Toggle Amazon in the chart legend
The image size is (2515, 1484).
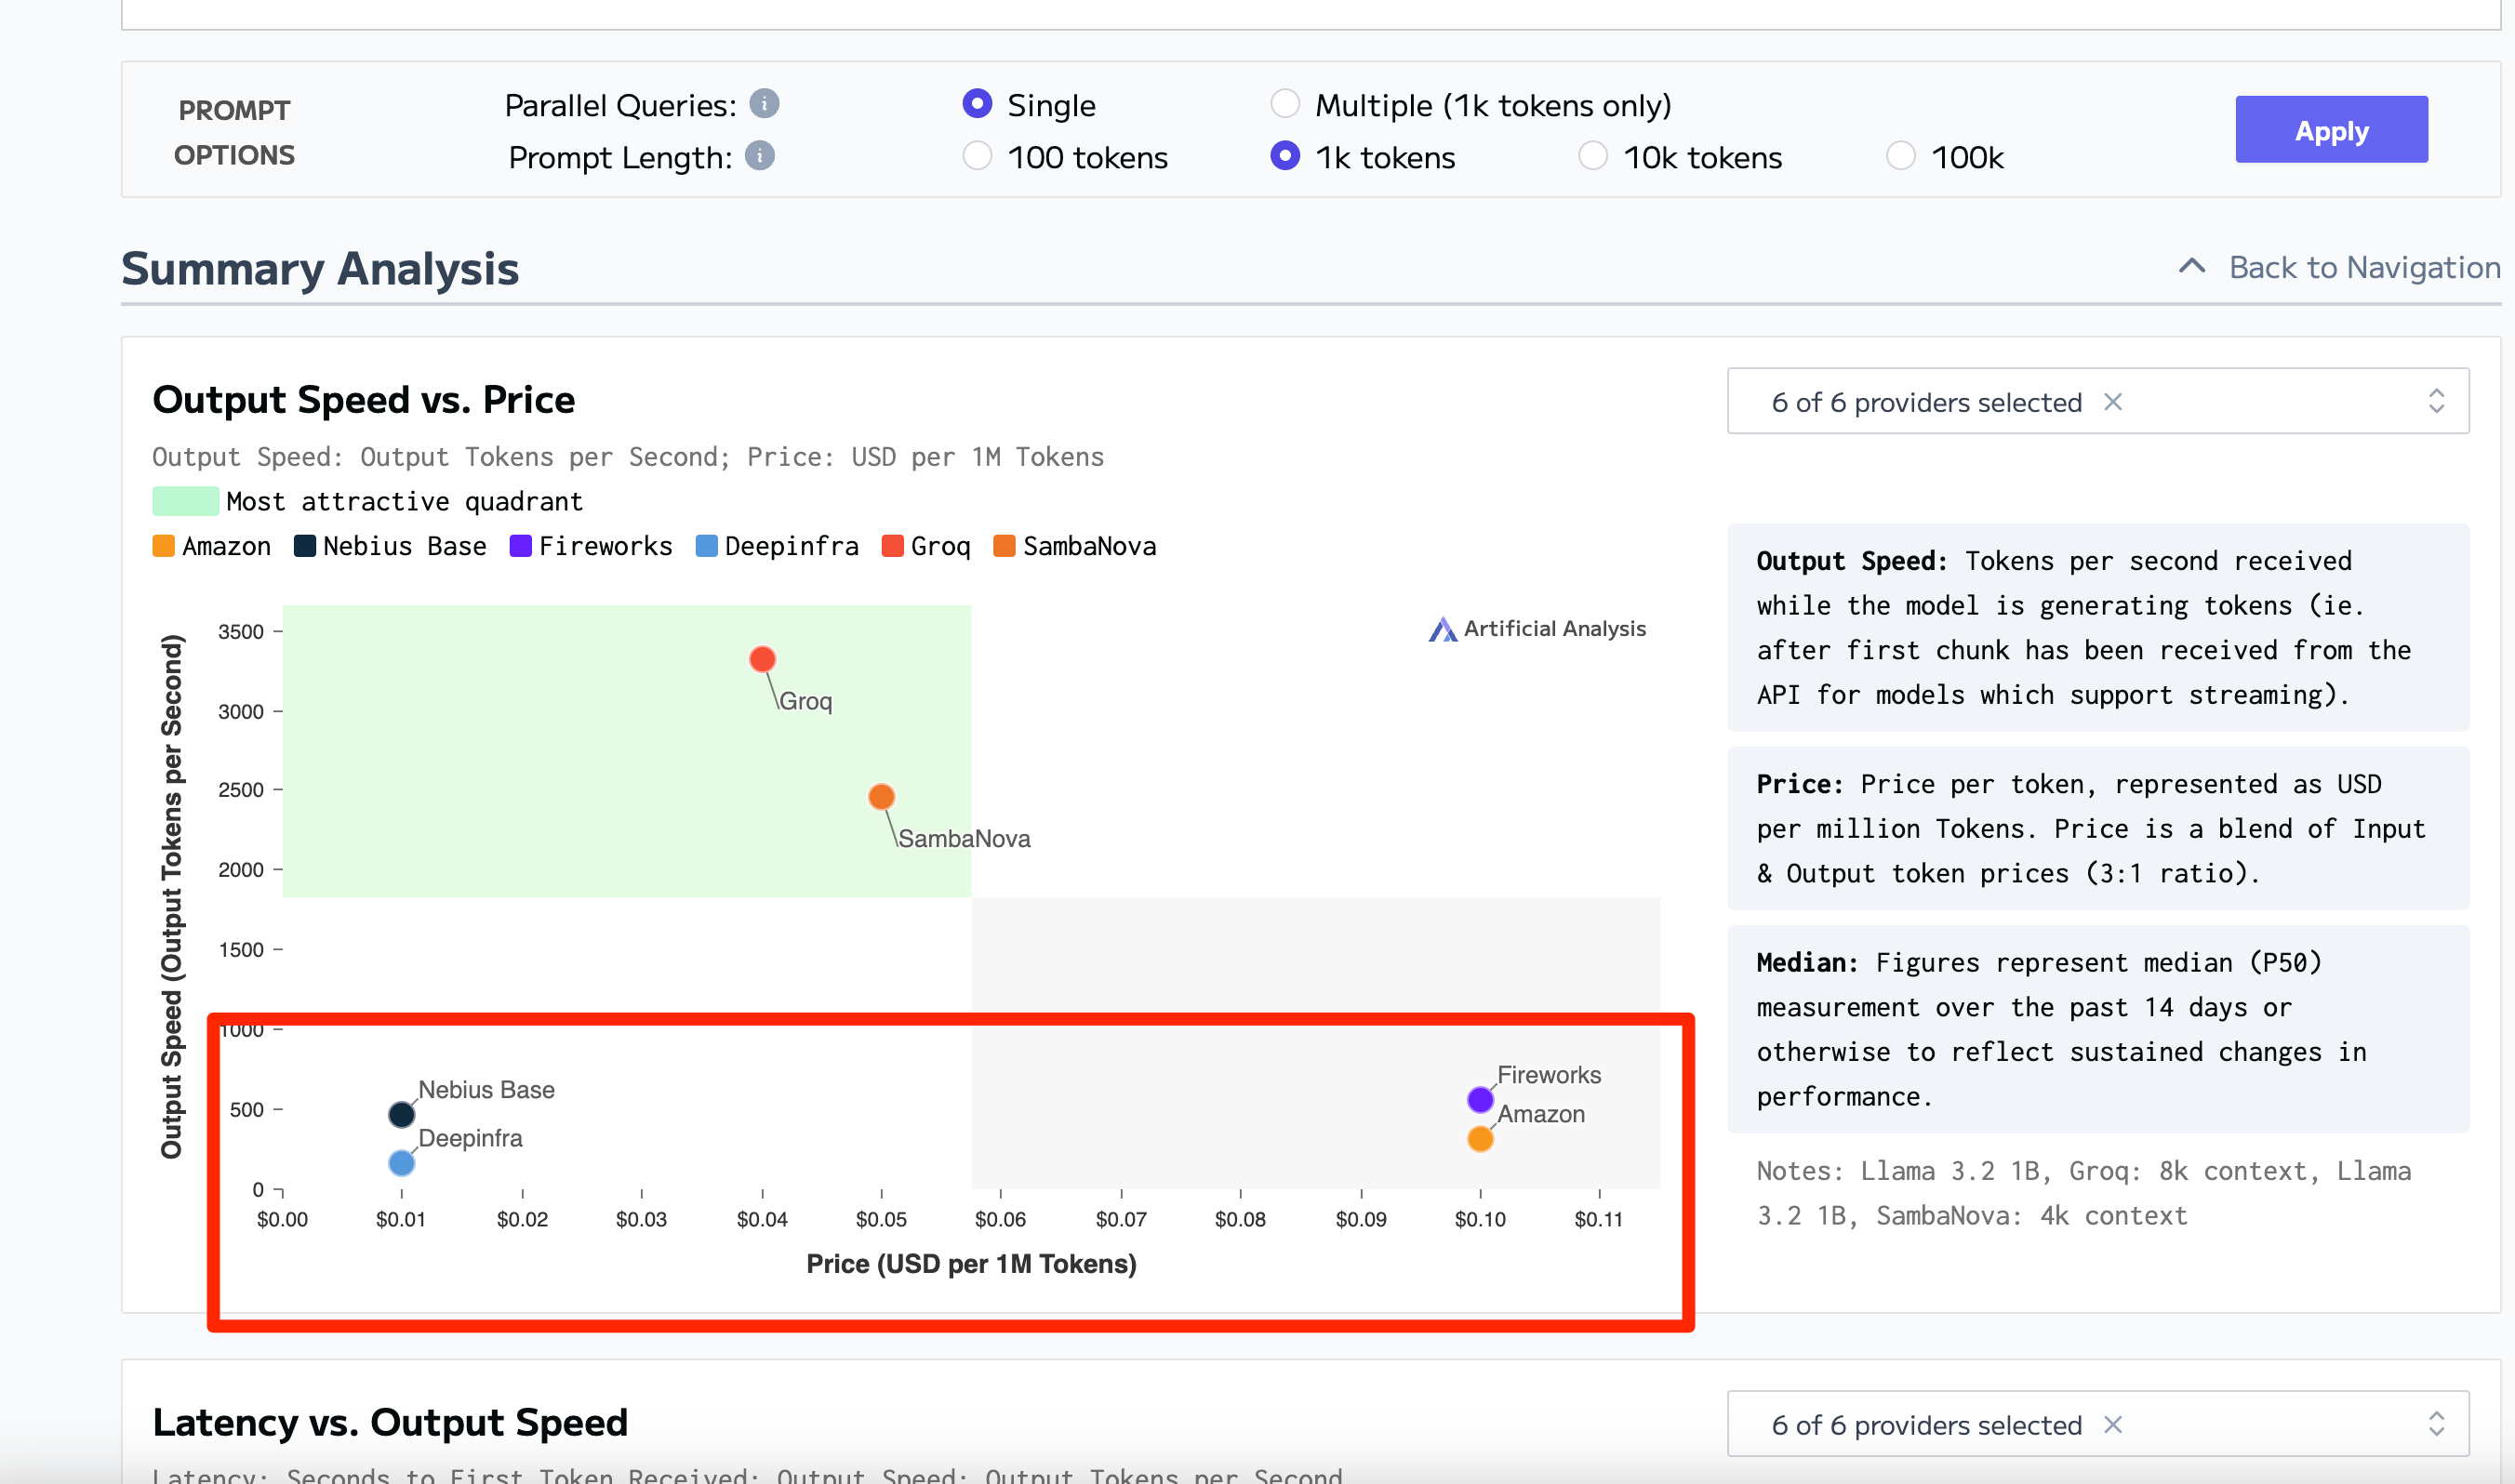click(212, 546)
